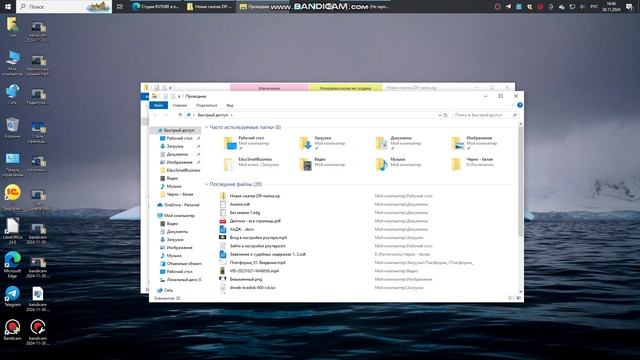This screenshot has width=640, height=360.
Task: Switch to details view in status bar
Action: tap(511, 298)
